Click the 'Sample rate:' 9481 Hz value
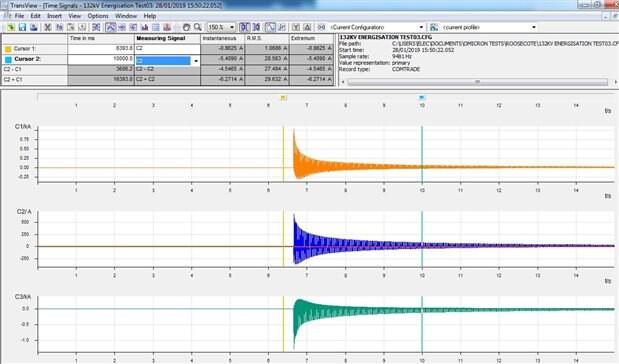 pyautogui.click(x=402, y=56)
